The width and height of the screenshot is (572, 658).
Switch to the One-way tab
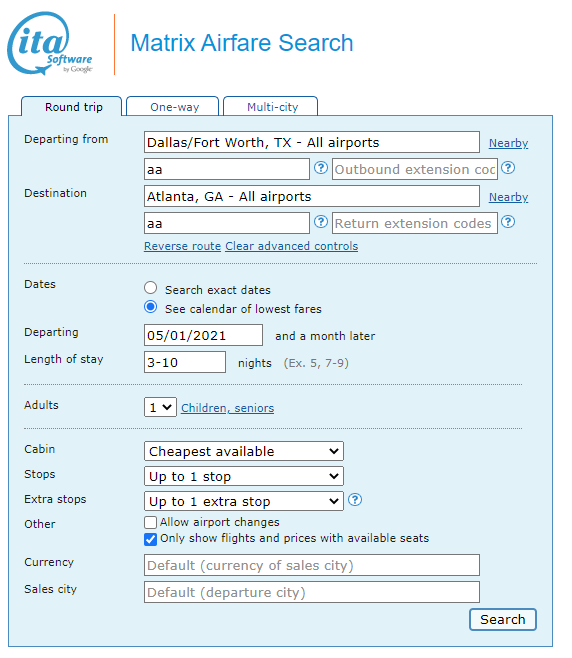tap(173, 107)
